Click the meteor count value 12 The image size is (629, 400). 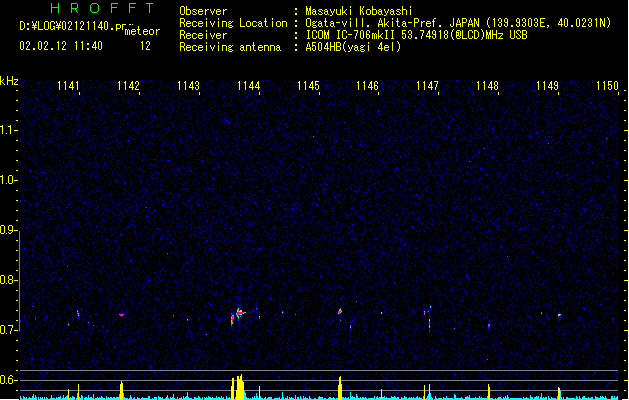click(x=145, y=46)
